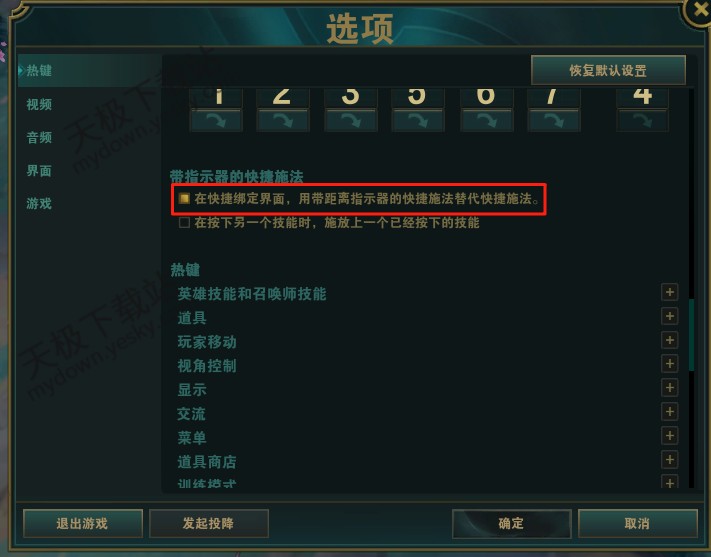
Task: Expand the 视角控制 hotkey section
Action: (670, 363)
